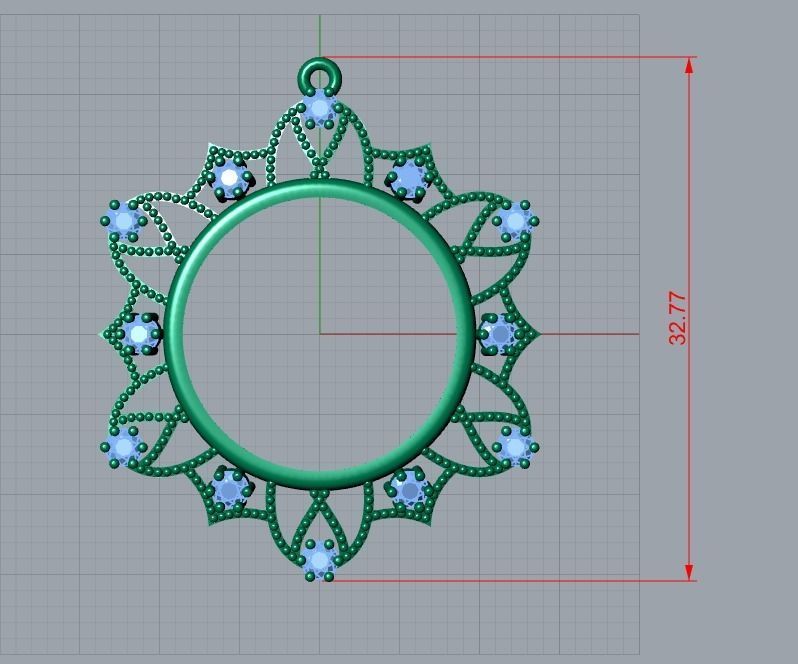Pick the far upper-left corner gemstone
The image size is (798, 664).
[124, 221]
